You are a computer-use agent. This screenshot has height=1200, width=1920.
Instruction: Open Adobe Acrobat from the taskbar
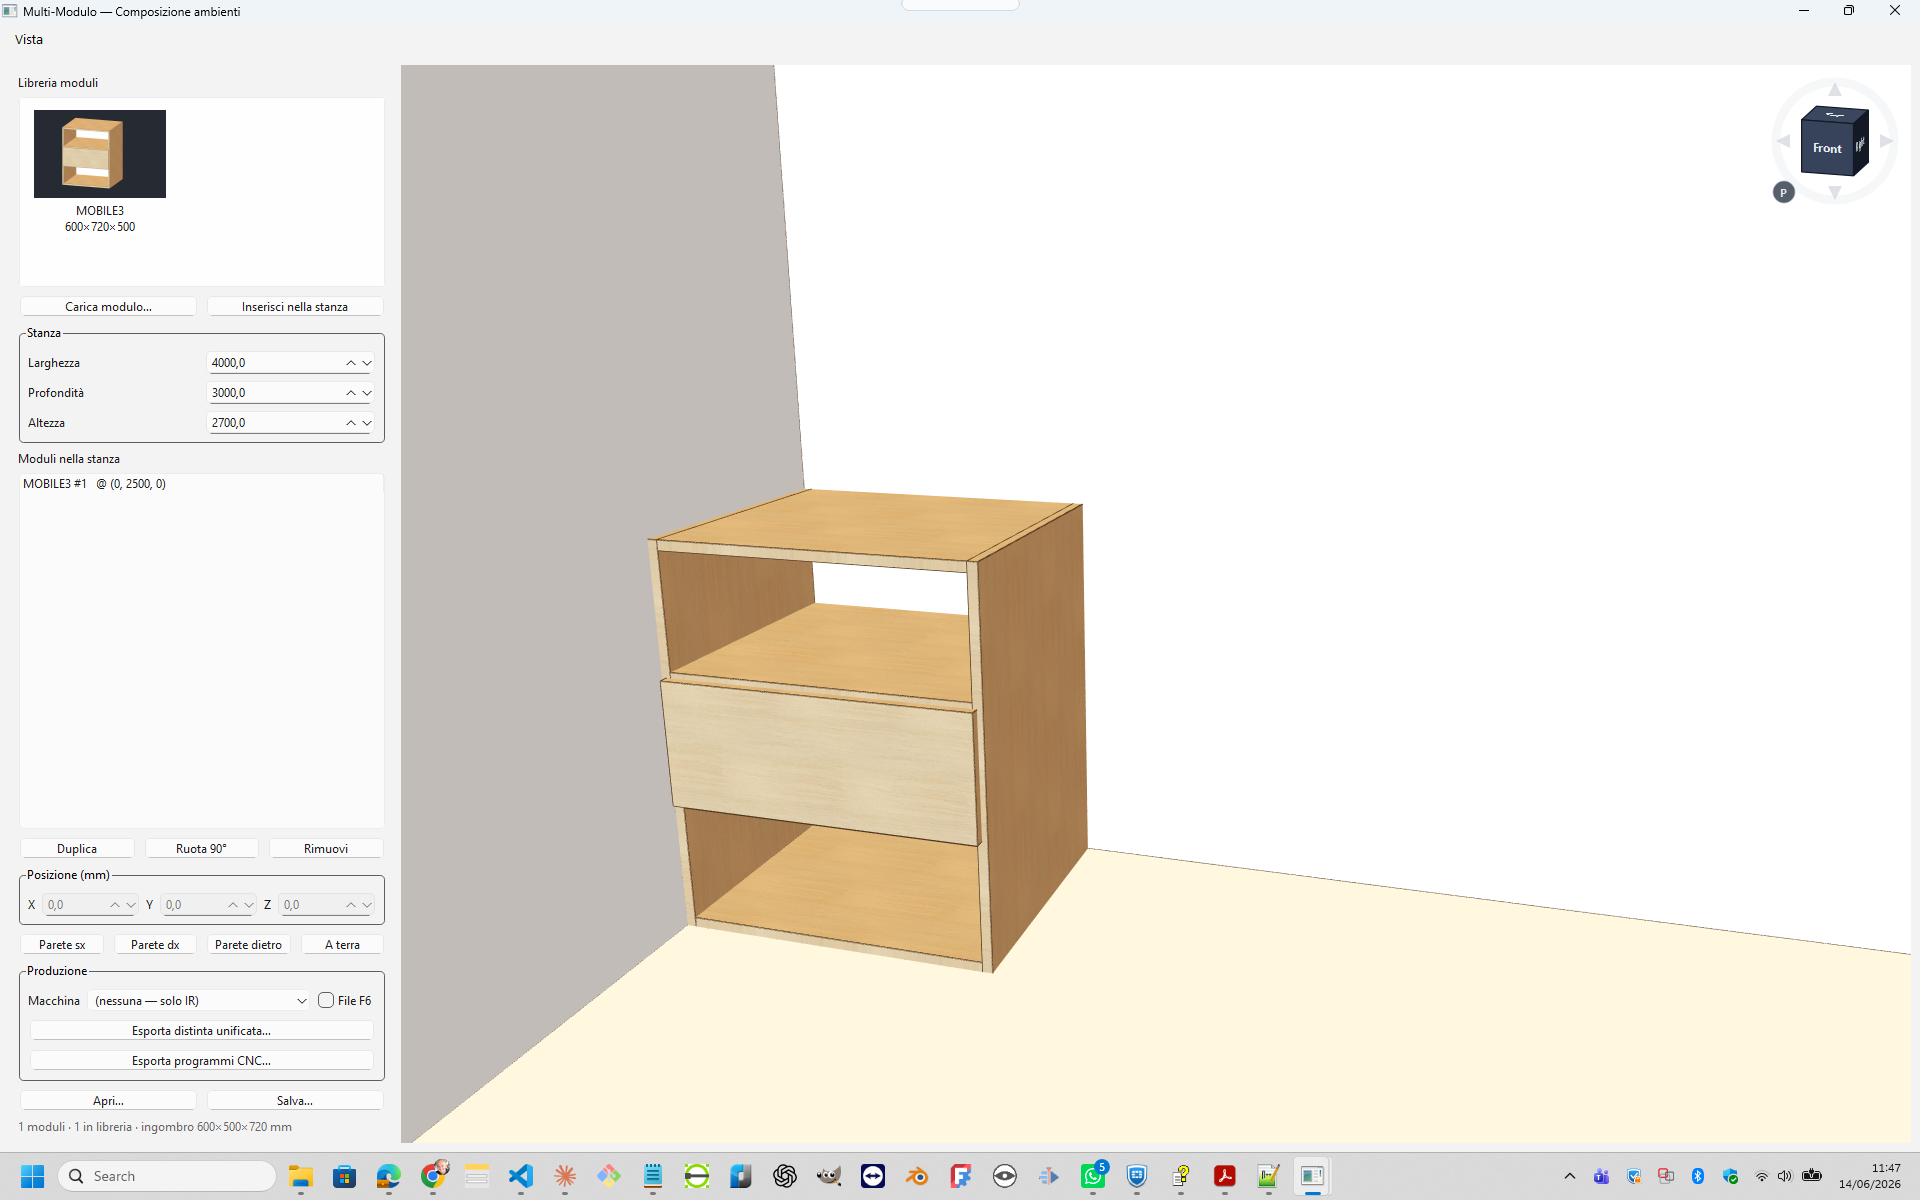[1225, 1176]
